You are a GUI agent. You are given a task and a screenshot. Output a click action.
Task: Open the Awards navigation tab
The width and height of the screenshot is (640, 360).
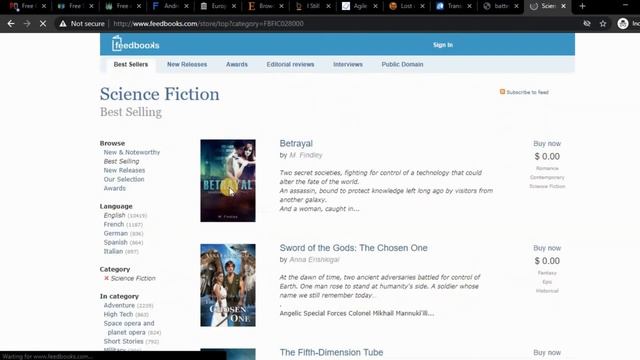(x=237, y=64)
